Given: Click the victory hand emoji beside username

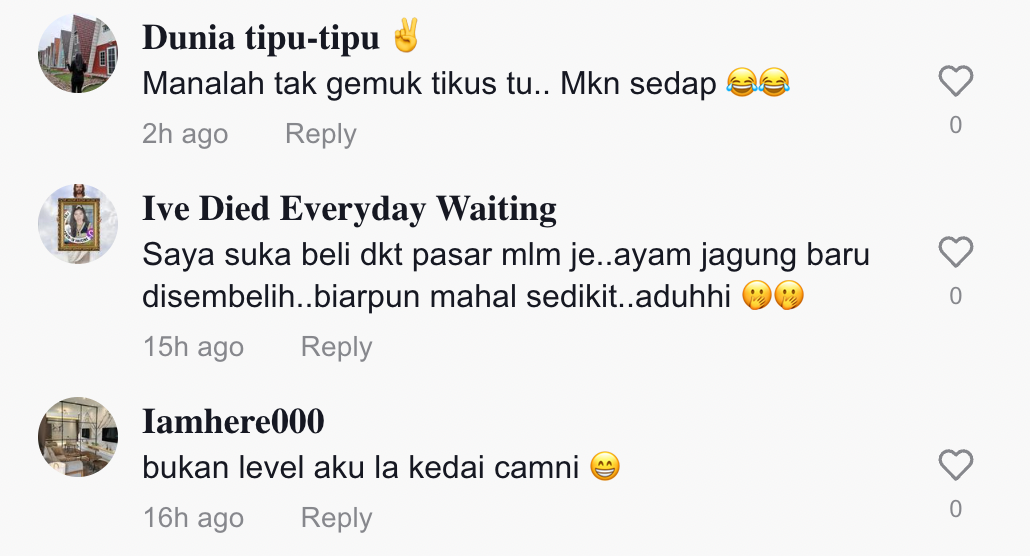Looking at the screenshot, I should pyautogui.click(x=405, y=35).
